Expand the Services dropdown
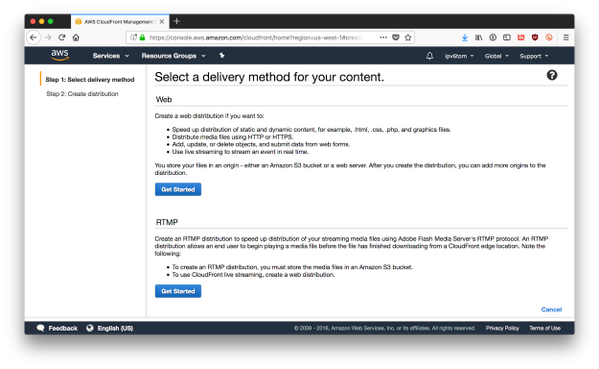The height and width of the screenshot is (369, 599). coord(111,56)
